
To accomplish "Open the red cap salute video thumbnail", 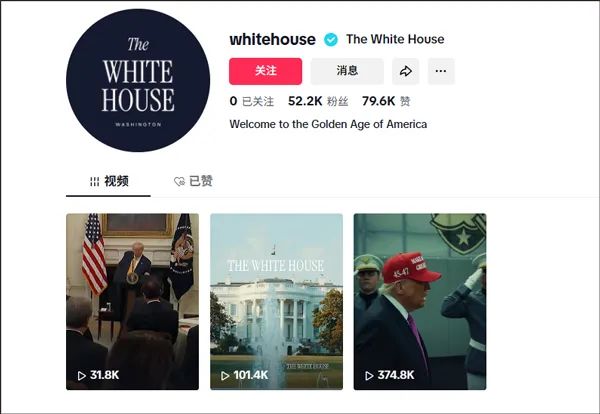I will click(x=420, y=302).
